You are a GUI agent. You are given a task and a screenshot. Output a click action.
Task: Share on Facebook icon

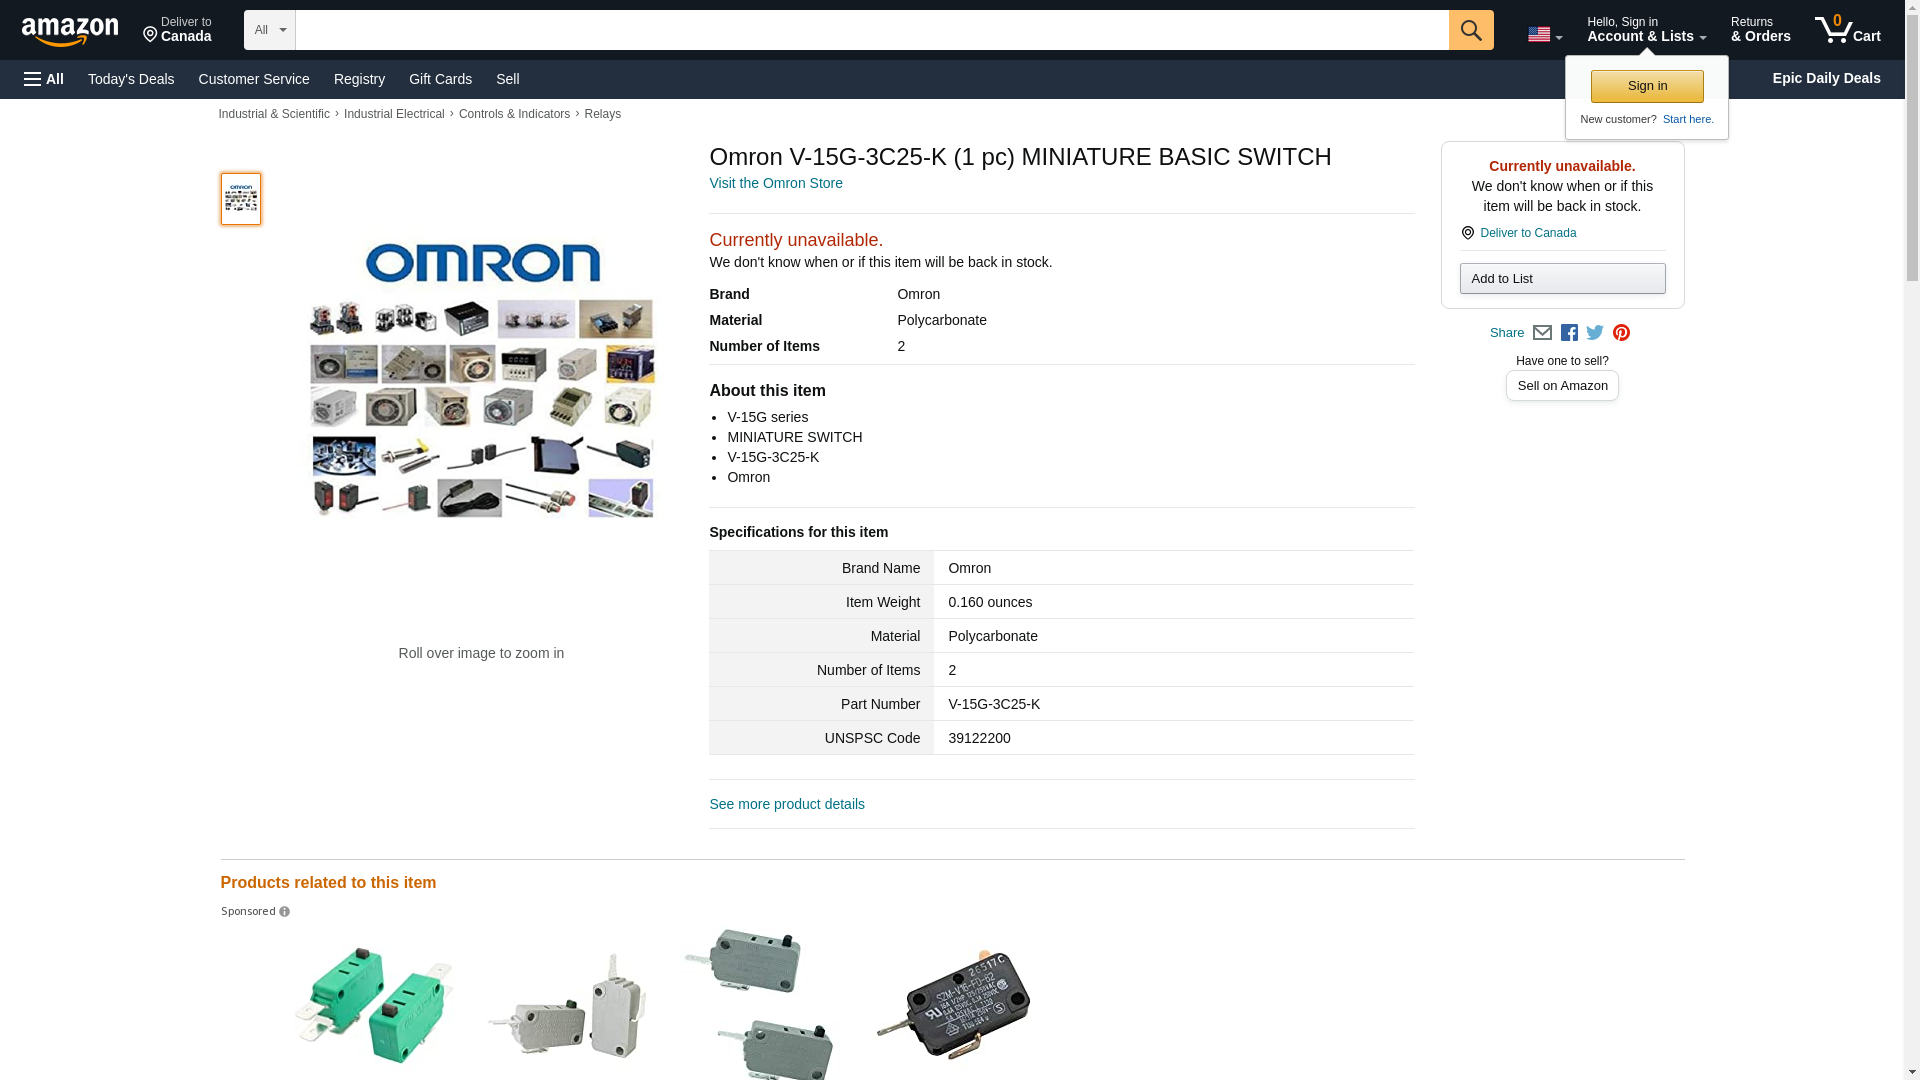[1569, 333]
